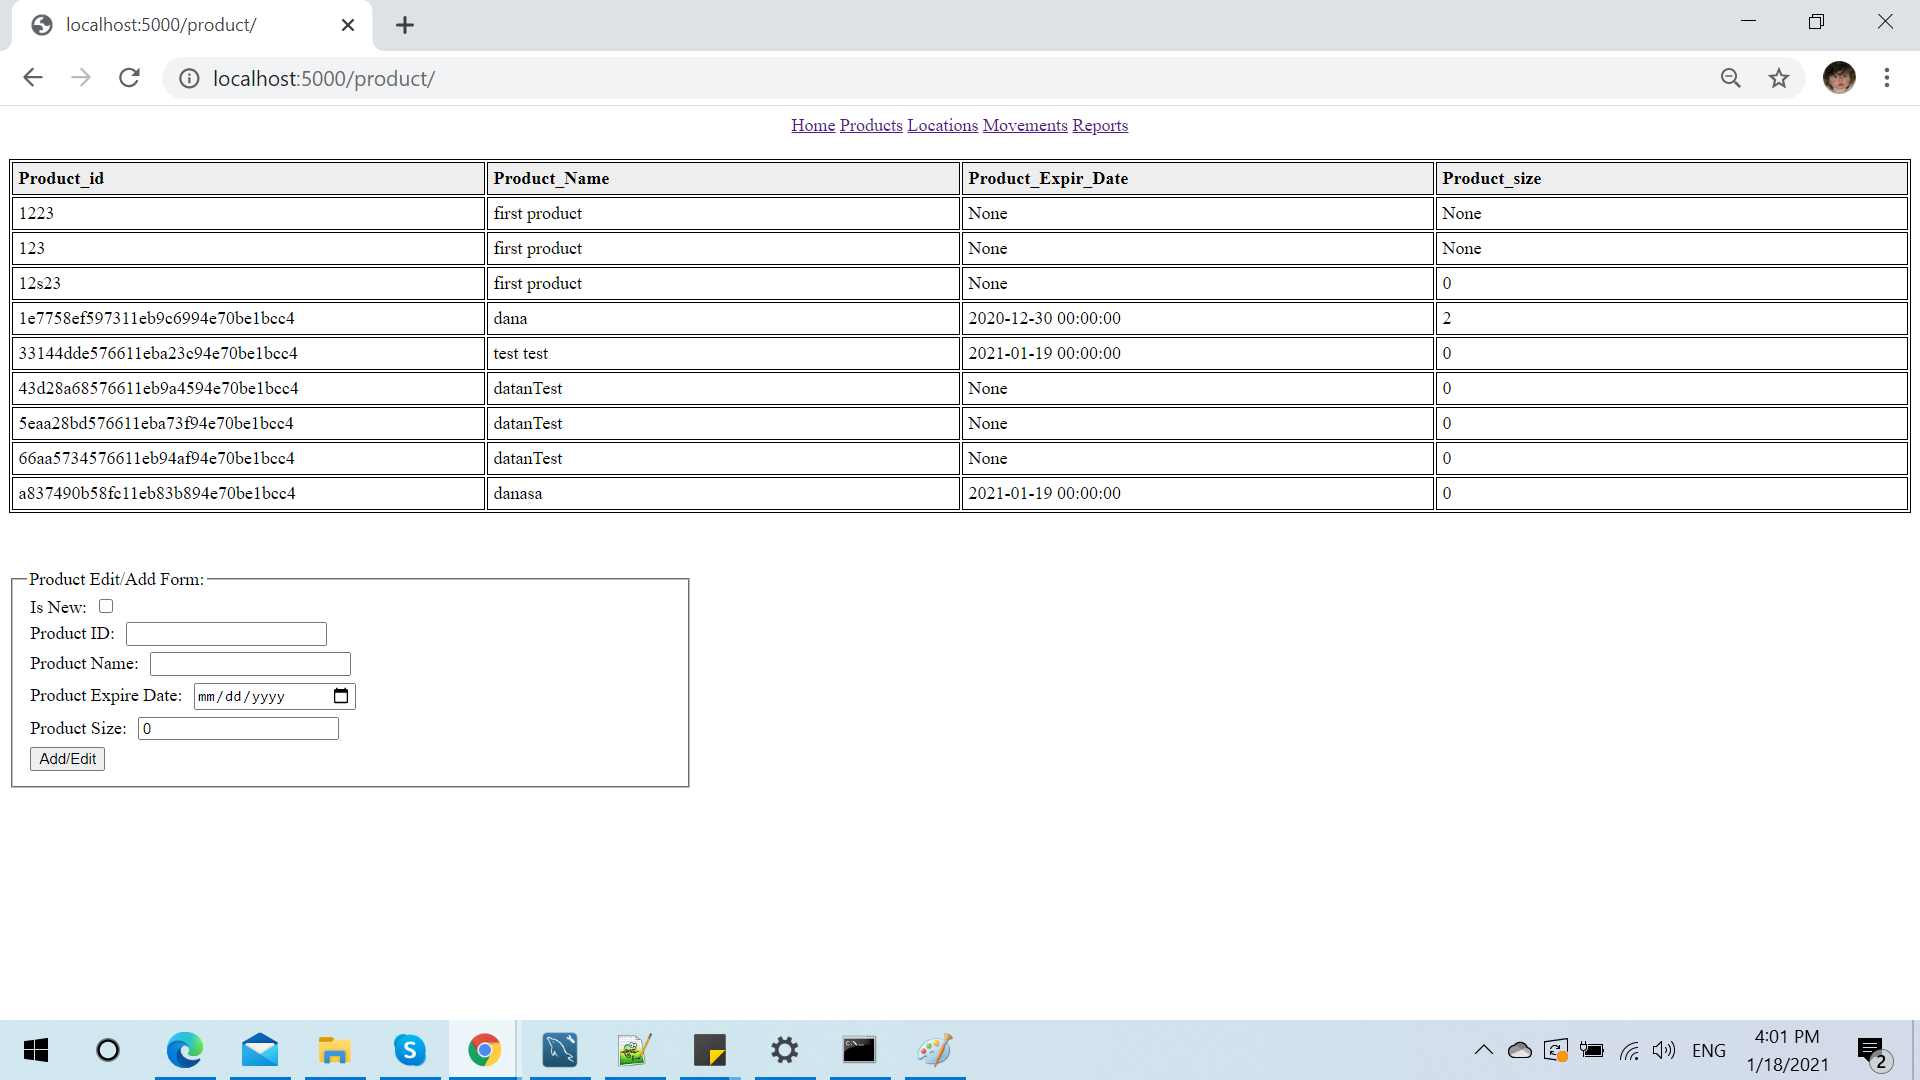Toggle the Is New checkbox
This screenshot has height=1080, width=1920.
point(106,606)
